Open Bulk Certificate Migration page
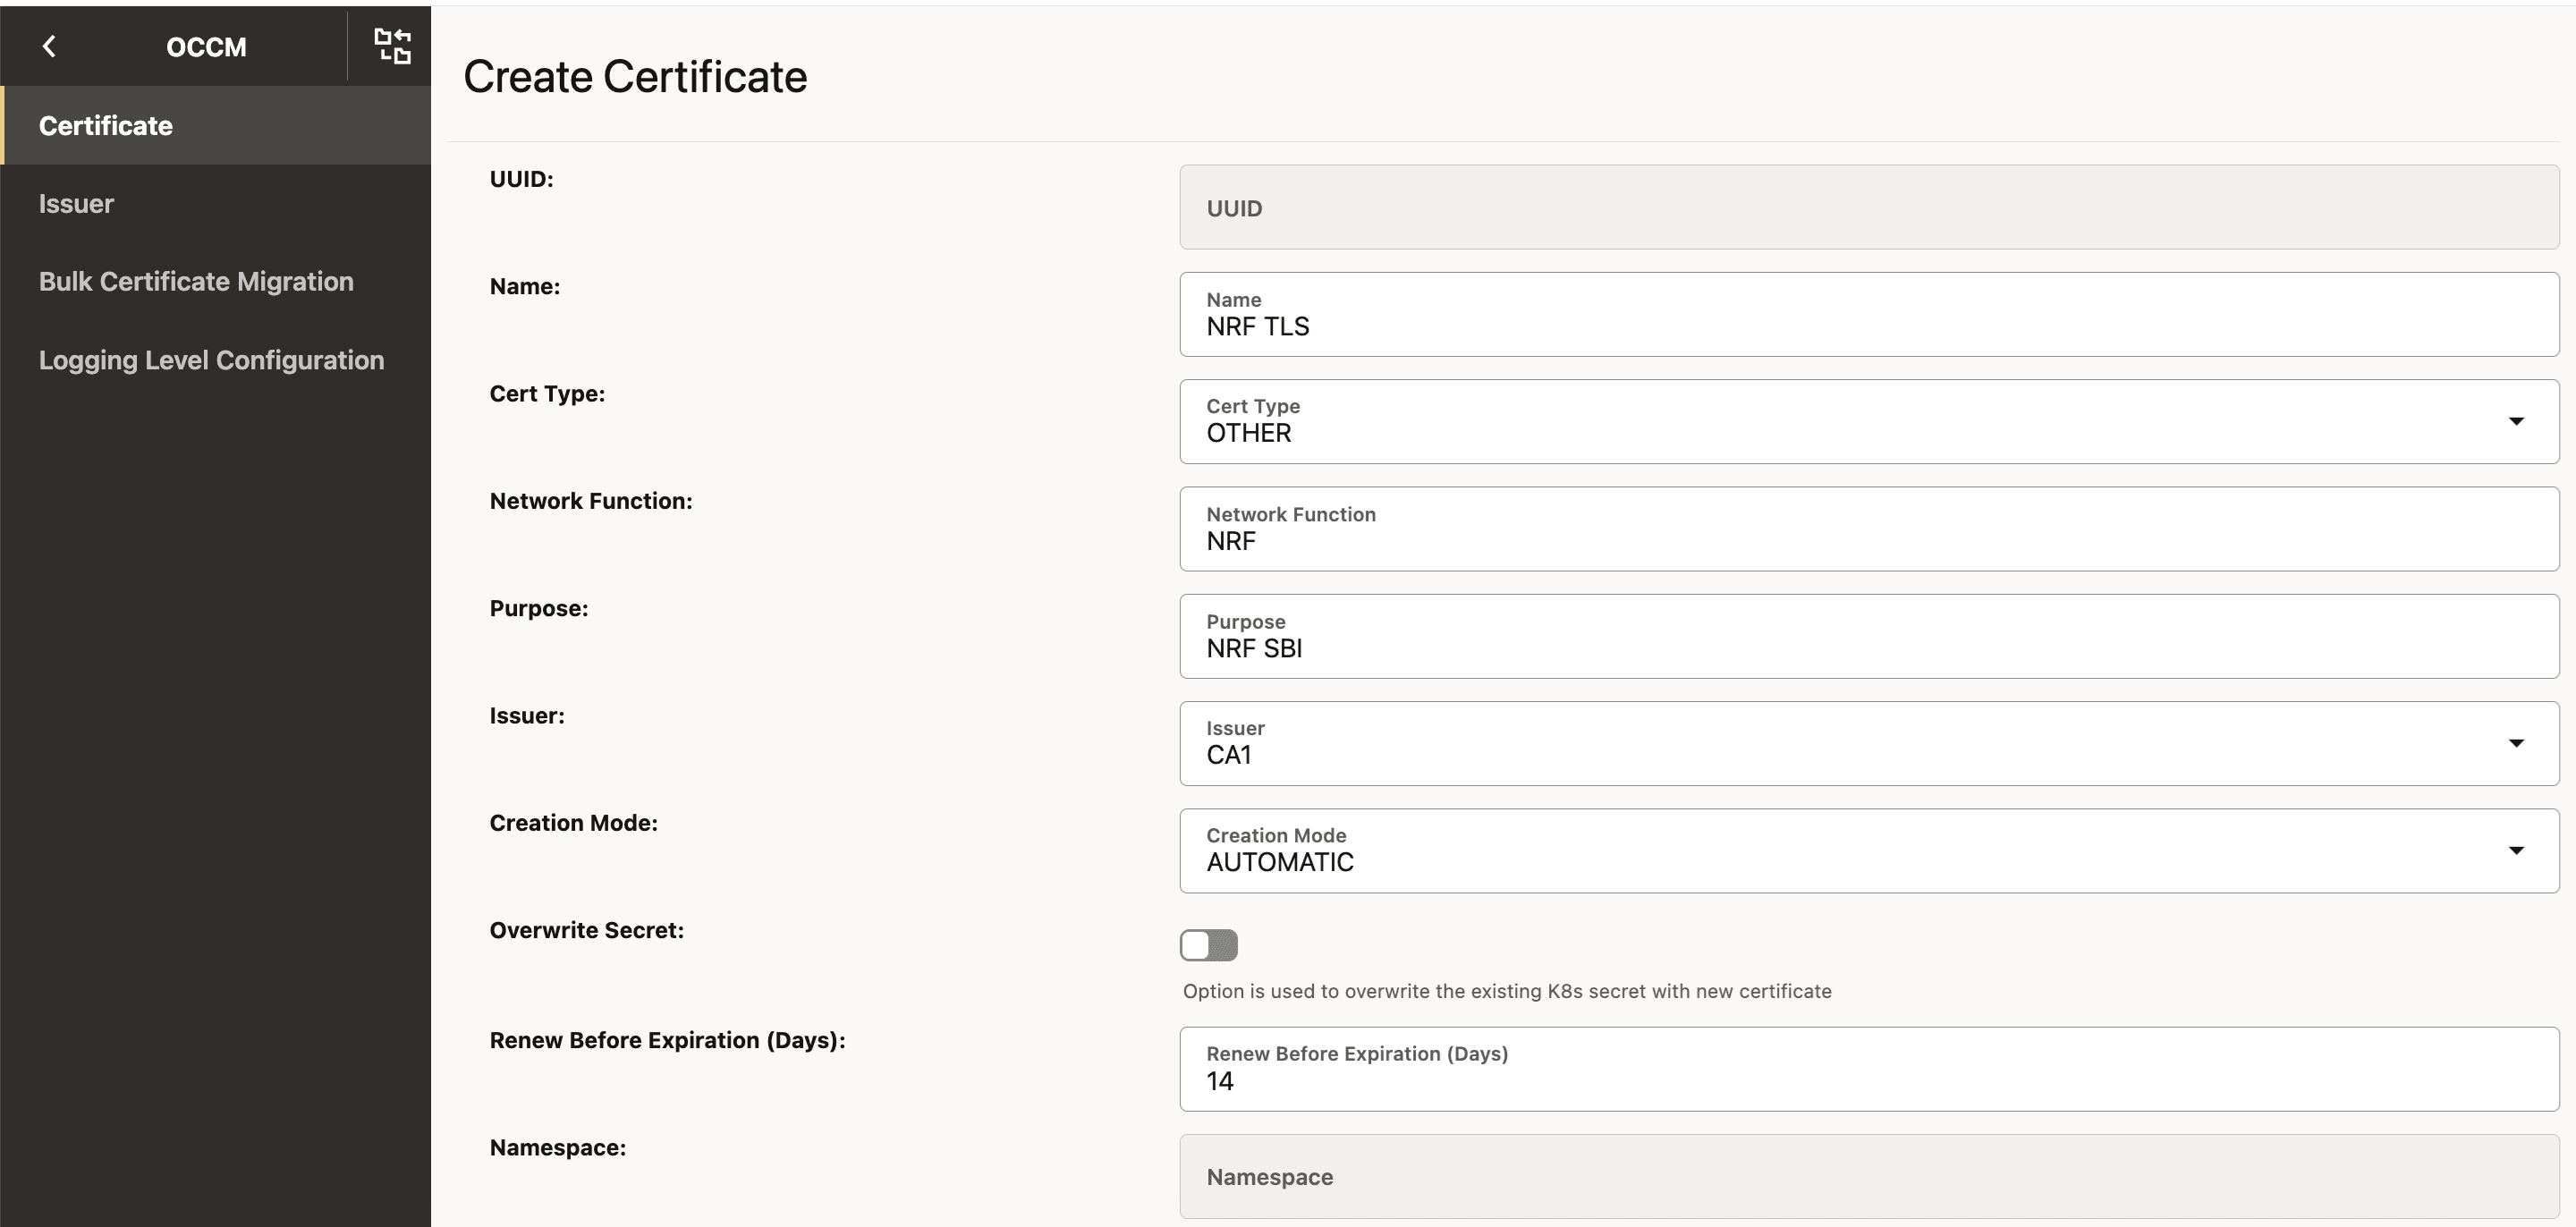2576x1227 pixels. (196, 281)
